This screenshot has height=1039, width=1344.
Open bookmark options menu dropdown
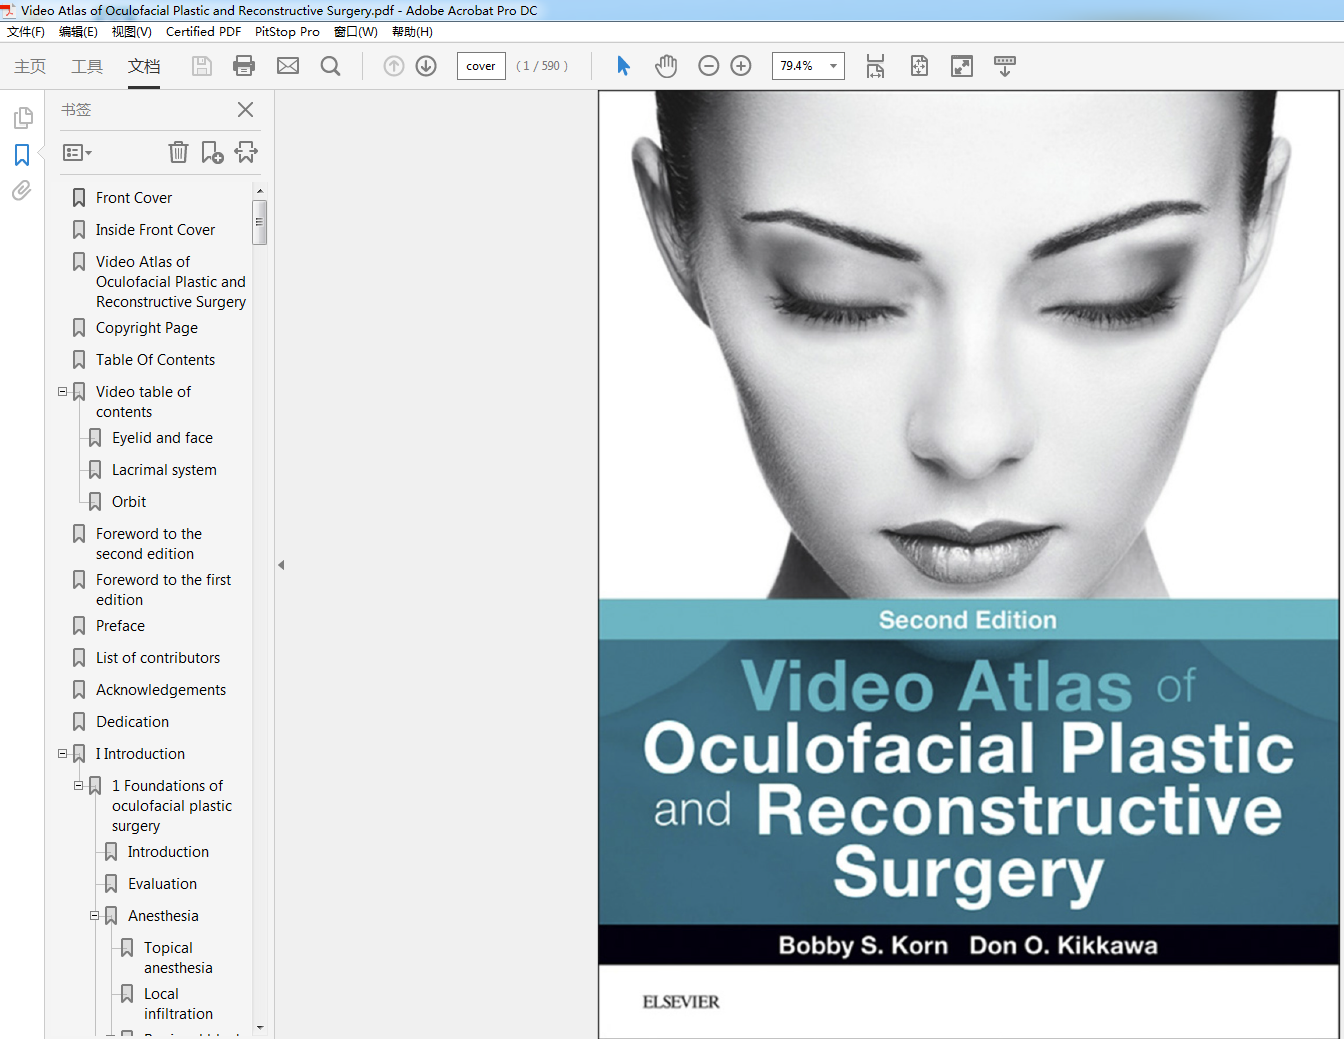77,153
